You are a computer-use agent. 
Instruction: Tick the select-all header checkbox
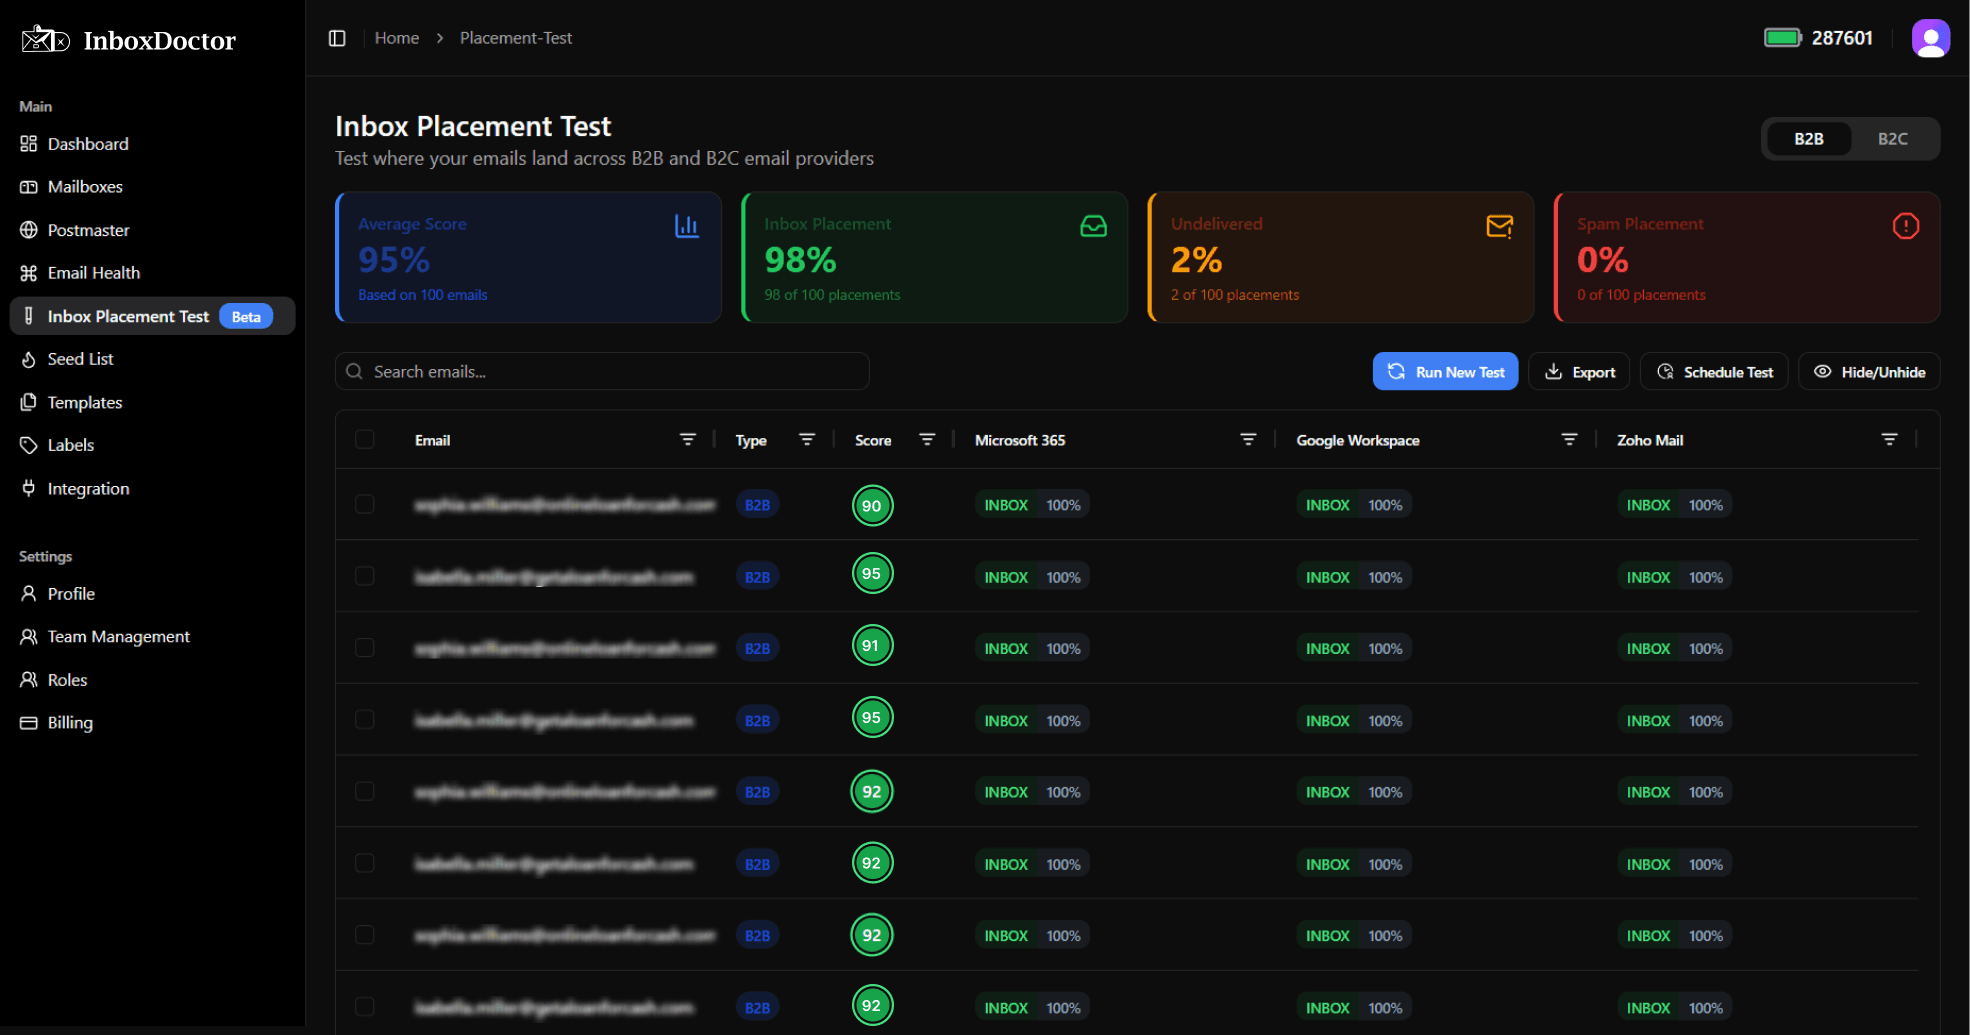pos(365,439)
